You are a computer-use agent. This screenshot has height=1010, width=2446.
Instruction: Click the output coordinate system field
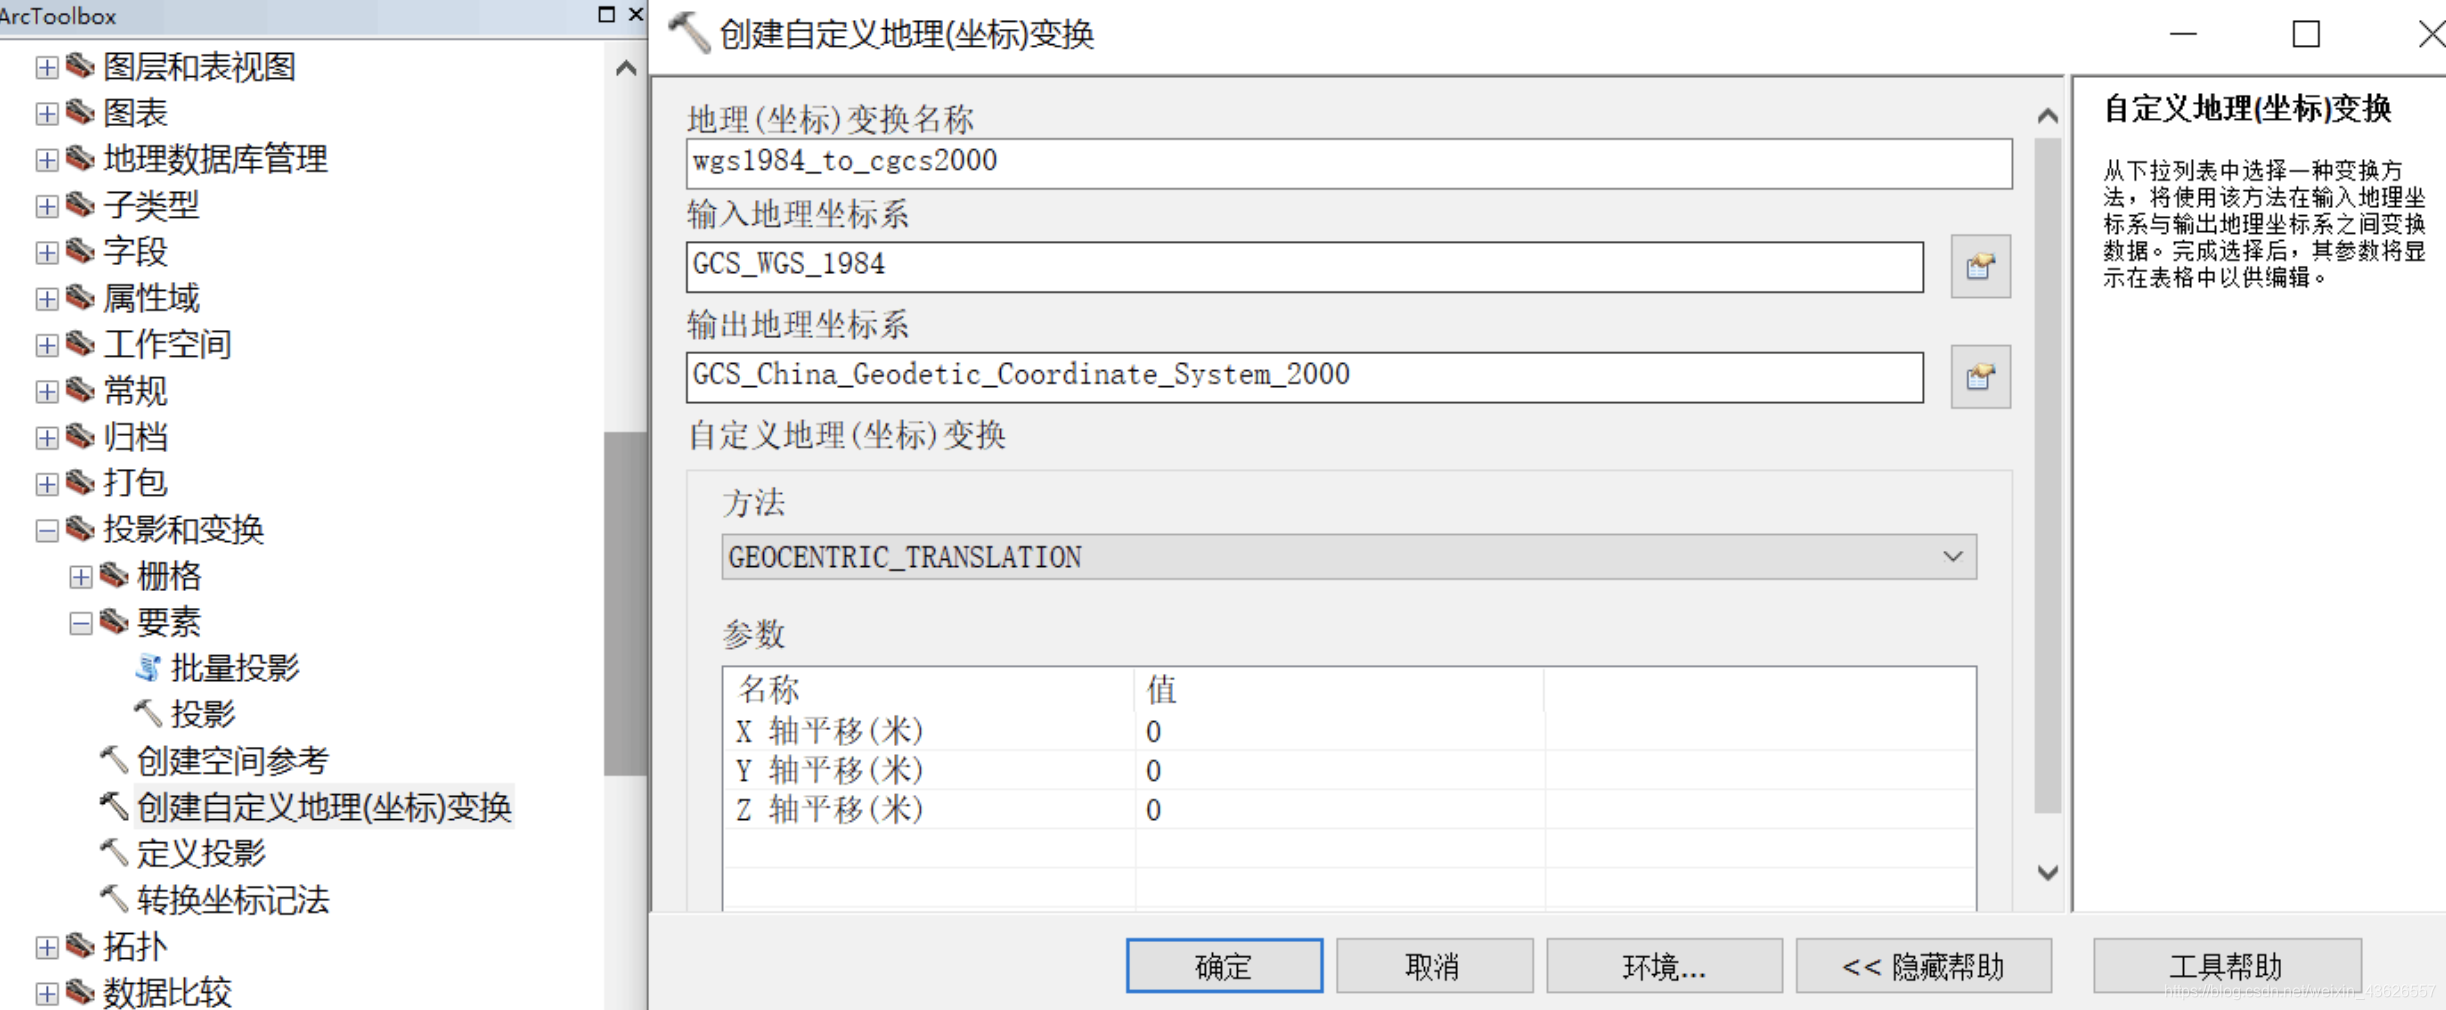tap(1304, 377)
